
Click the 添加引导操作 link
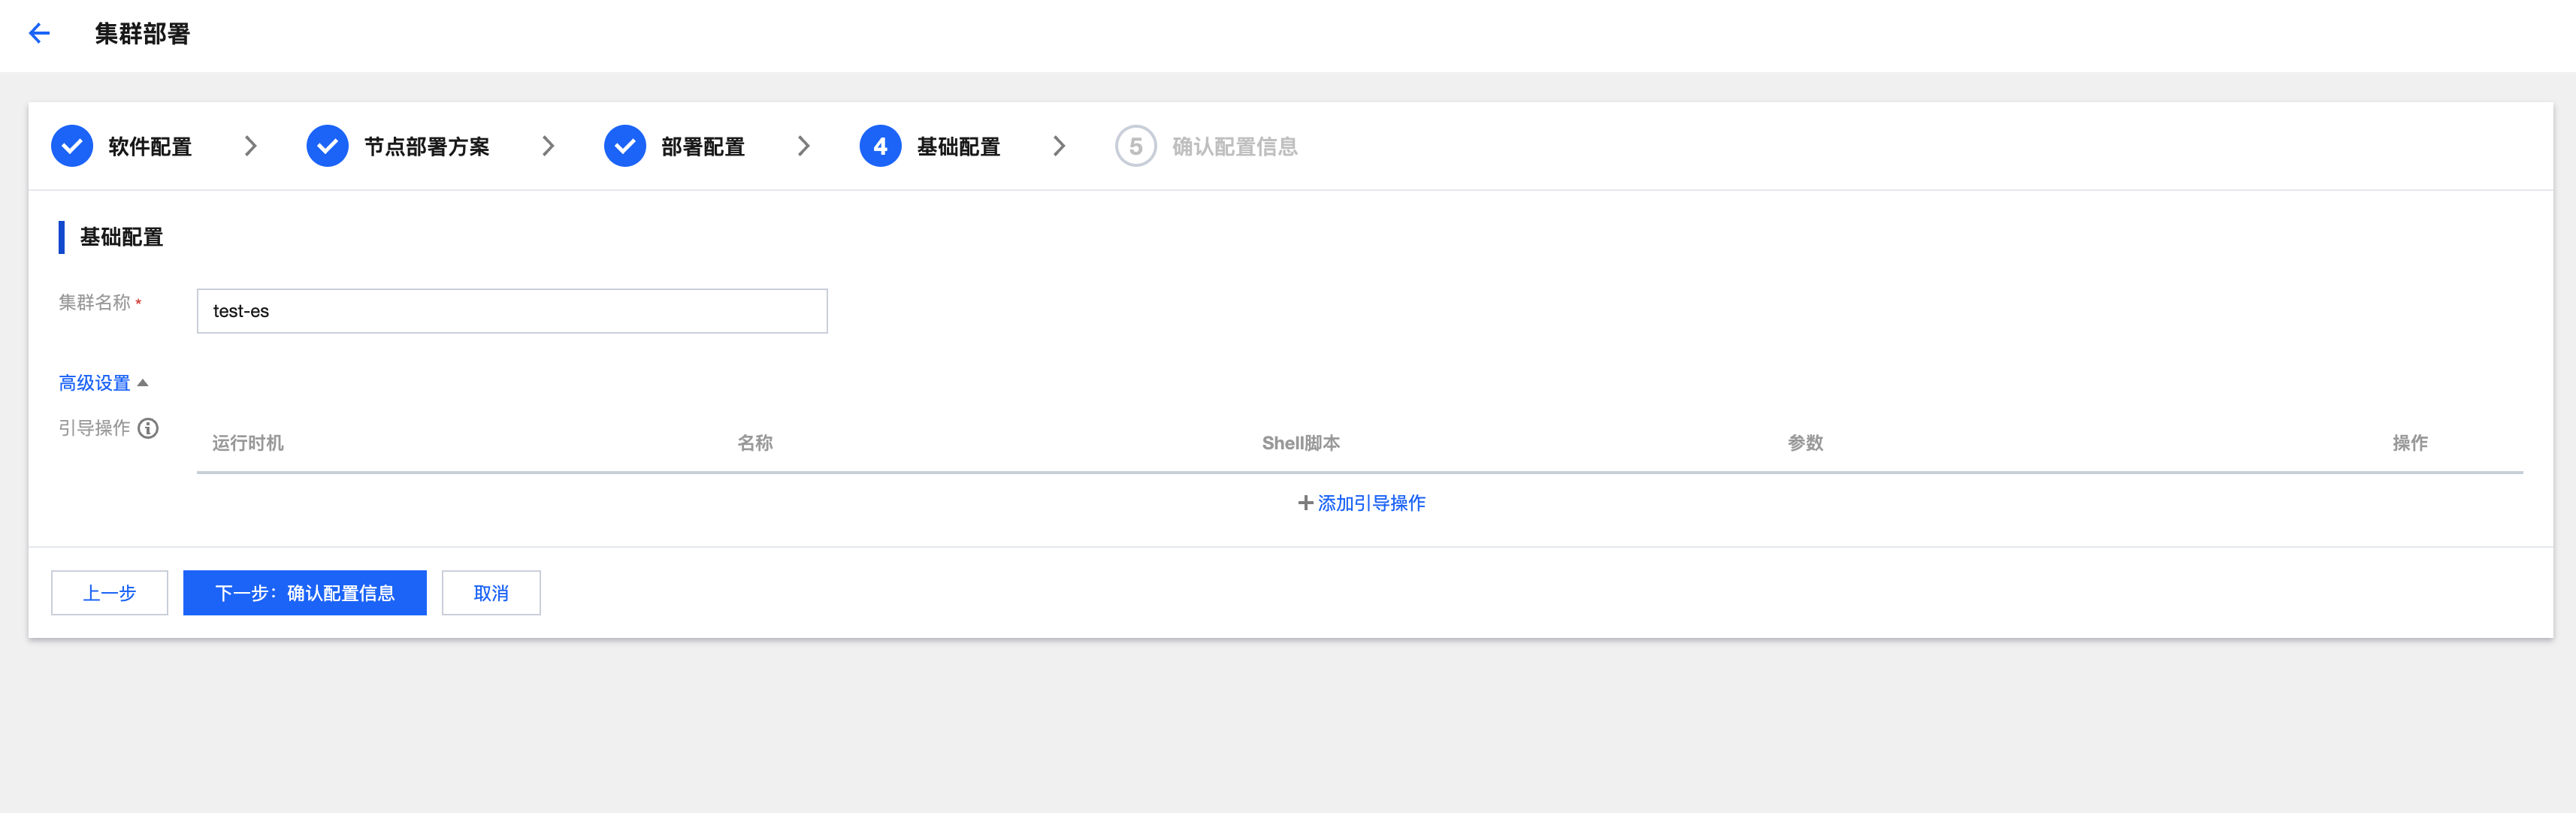point(1371,503)
